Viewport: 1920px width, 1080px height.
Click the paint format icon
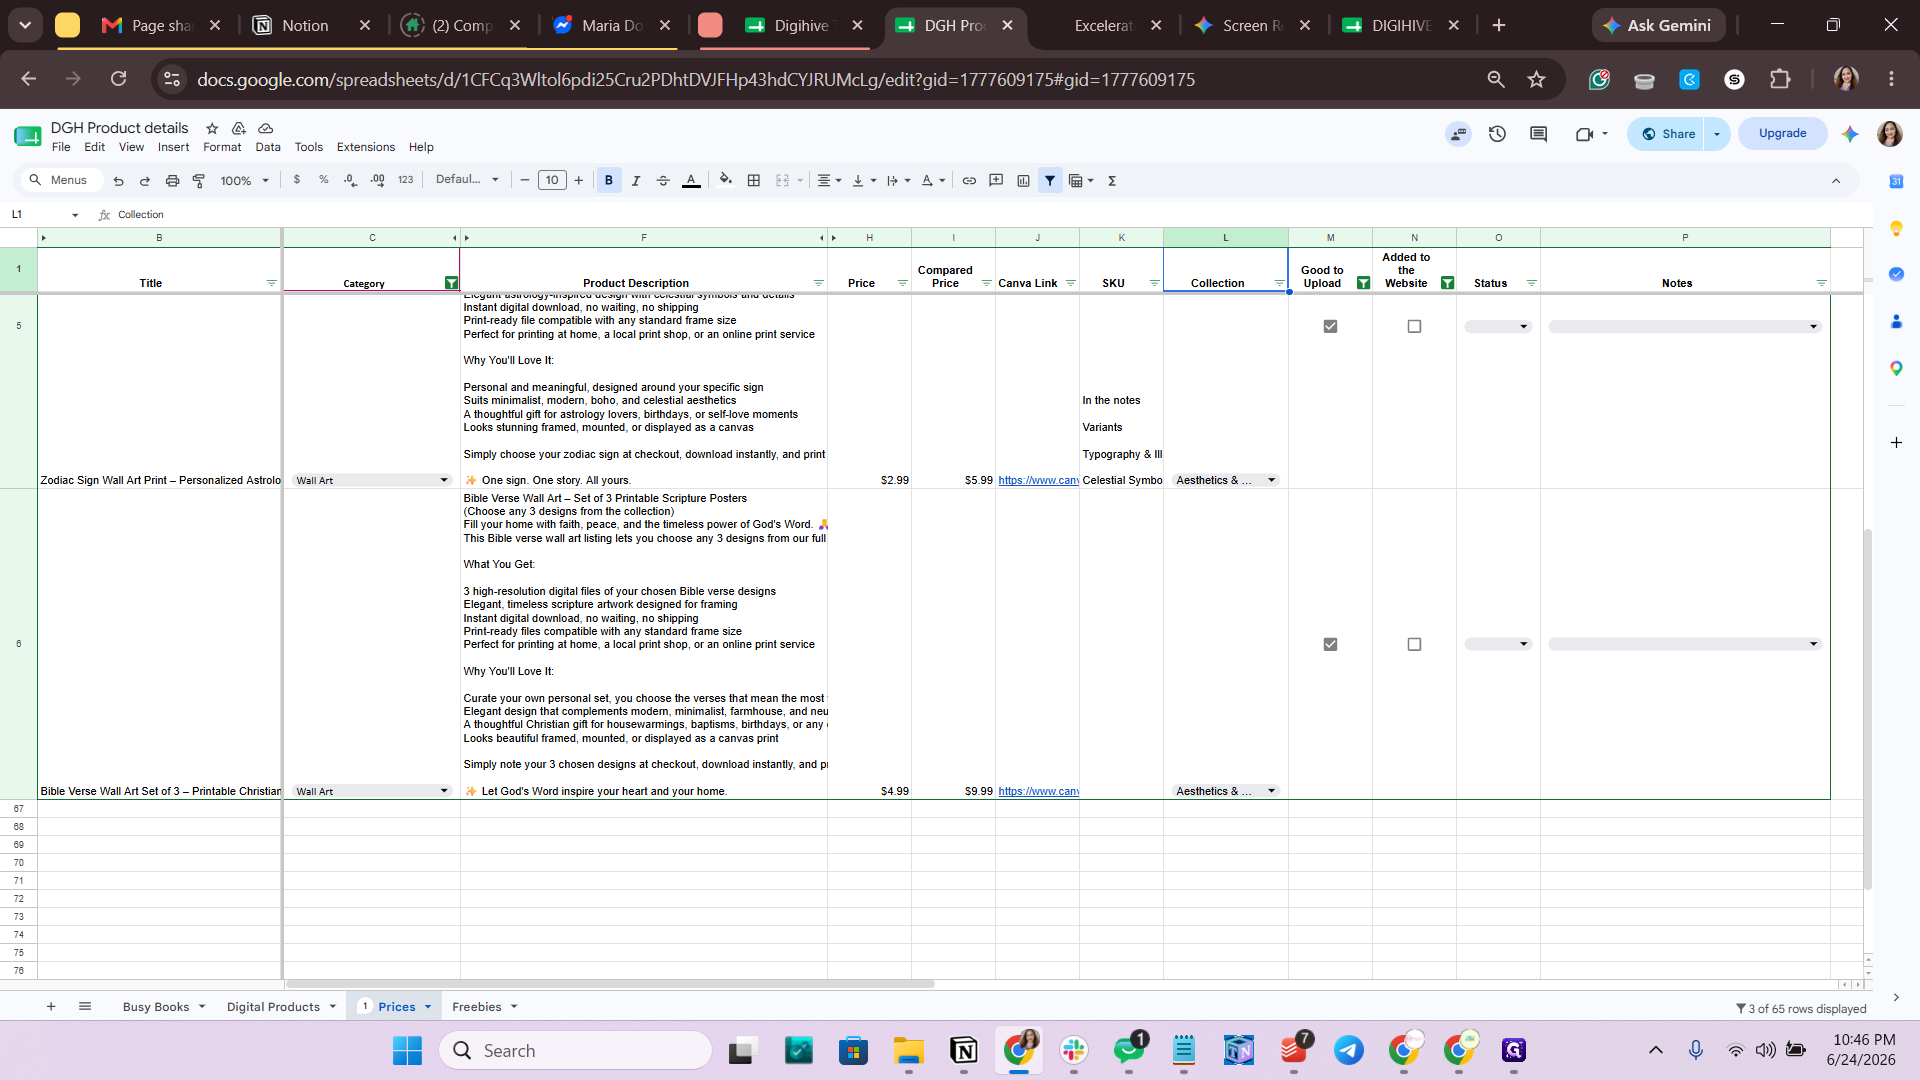pos(199,180)
